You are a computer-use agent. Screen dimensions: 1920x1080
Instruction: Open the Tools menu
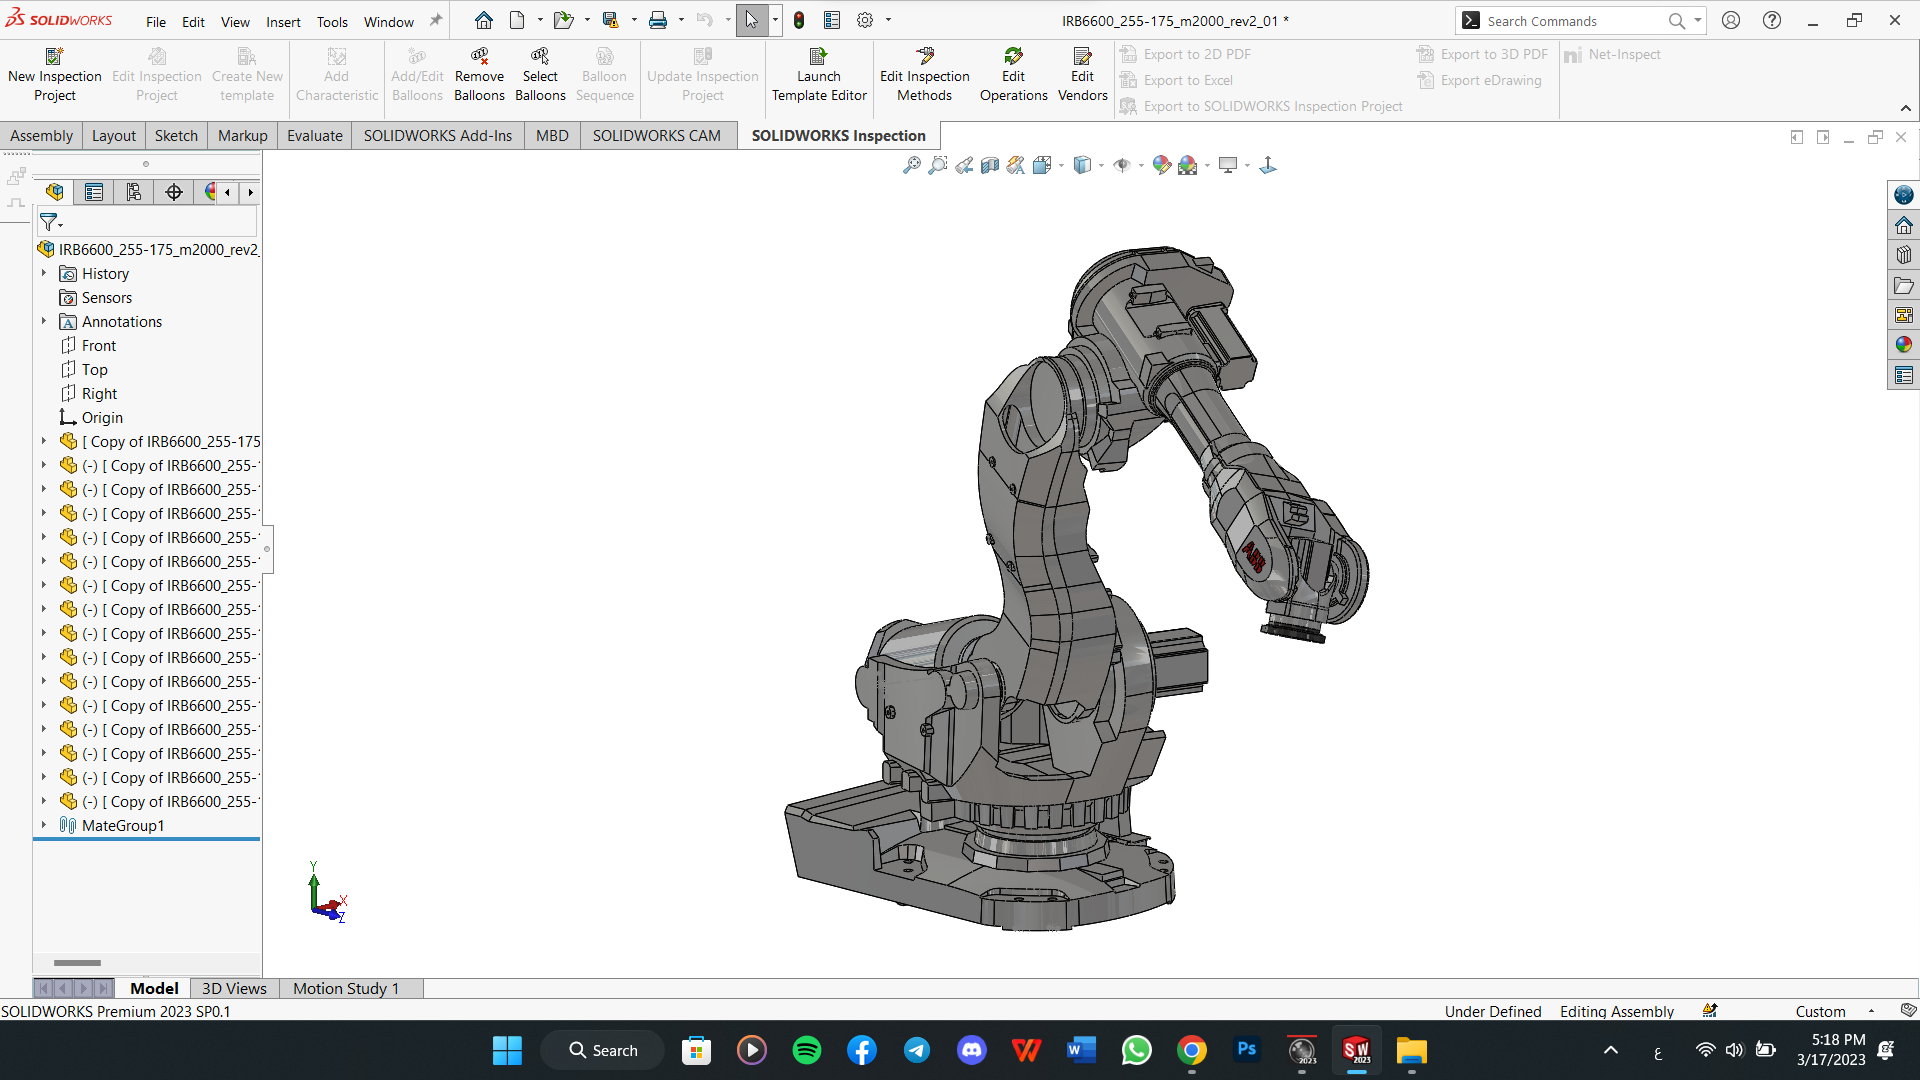tap(332, 22)
